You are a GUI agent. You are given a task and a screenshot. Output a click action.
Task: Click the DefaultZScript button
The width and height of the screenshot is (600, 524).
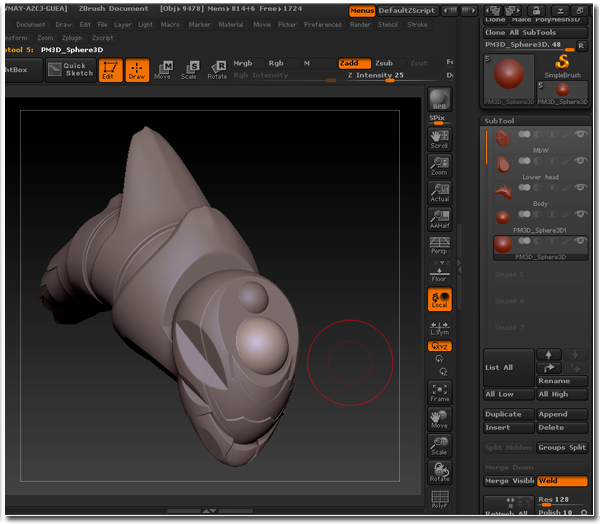pyautogui.click(x=407, y=11)
